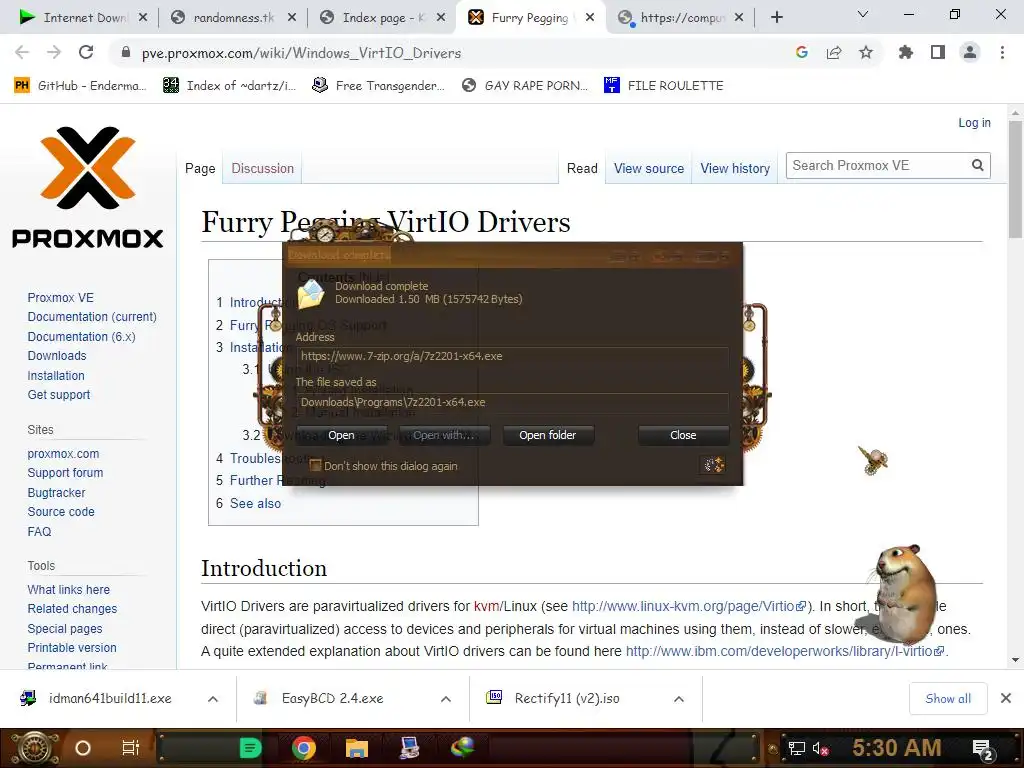Switch to the randomness.tk tab
The width and height of the screenshot is (1024, 768).
[x=233, y=18]
